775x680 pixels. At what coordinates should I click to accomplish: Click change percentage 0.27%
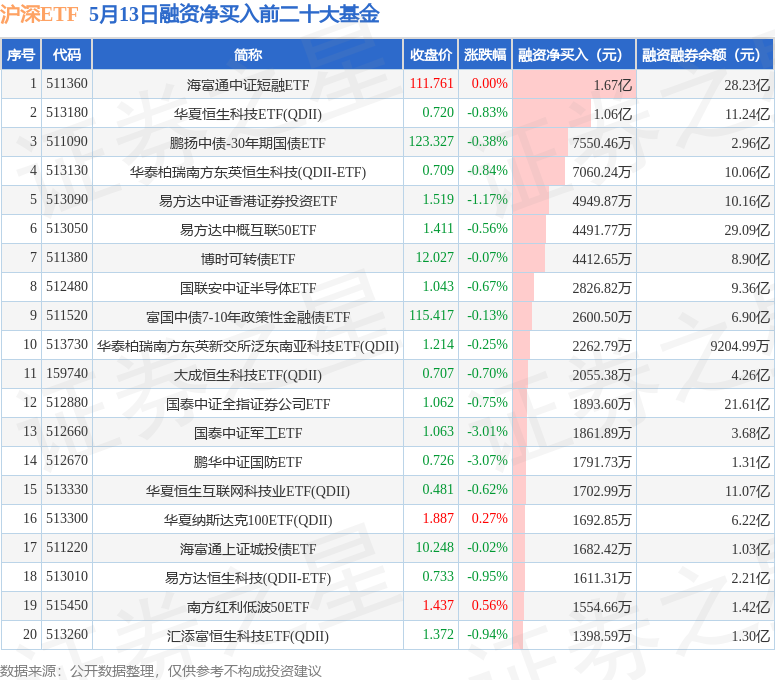pyautogui.click(x=489, y=518)
